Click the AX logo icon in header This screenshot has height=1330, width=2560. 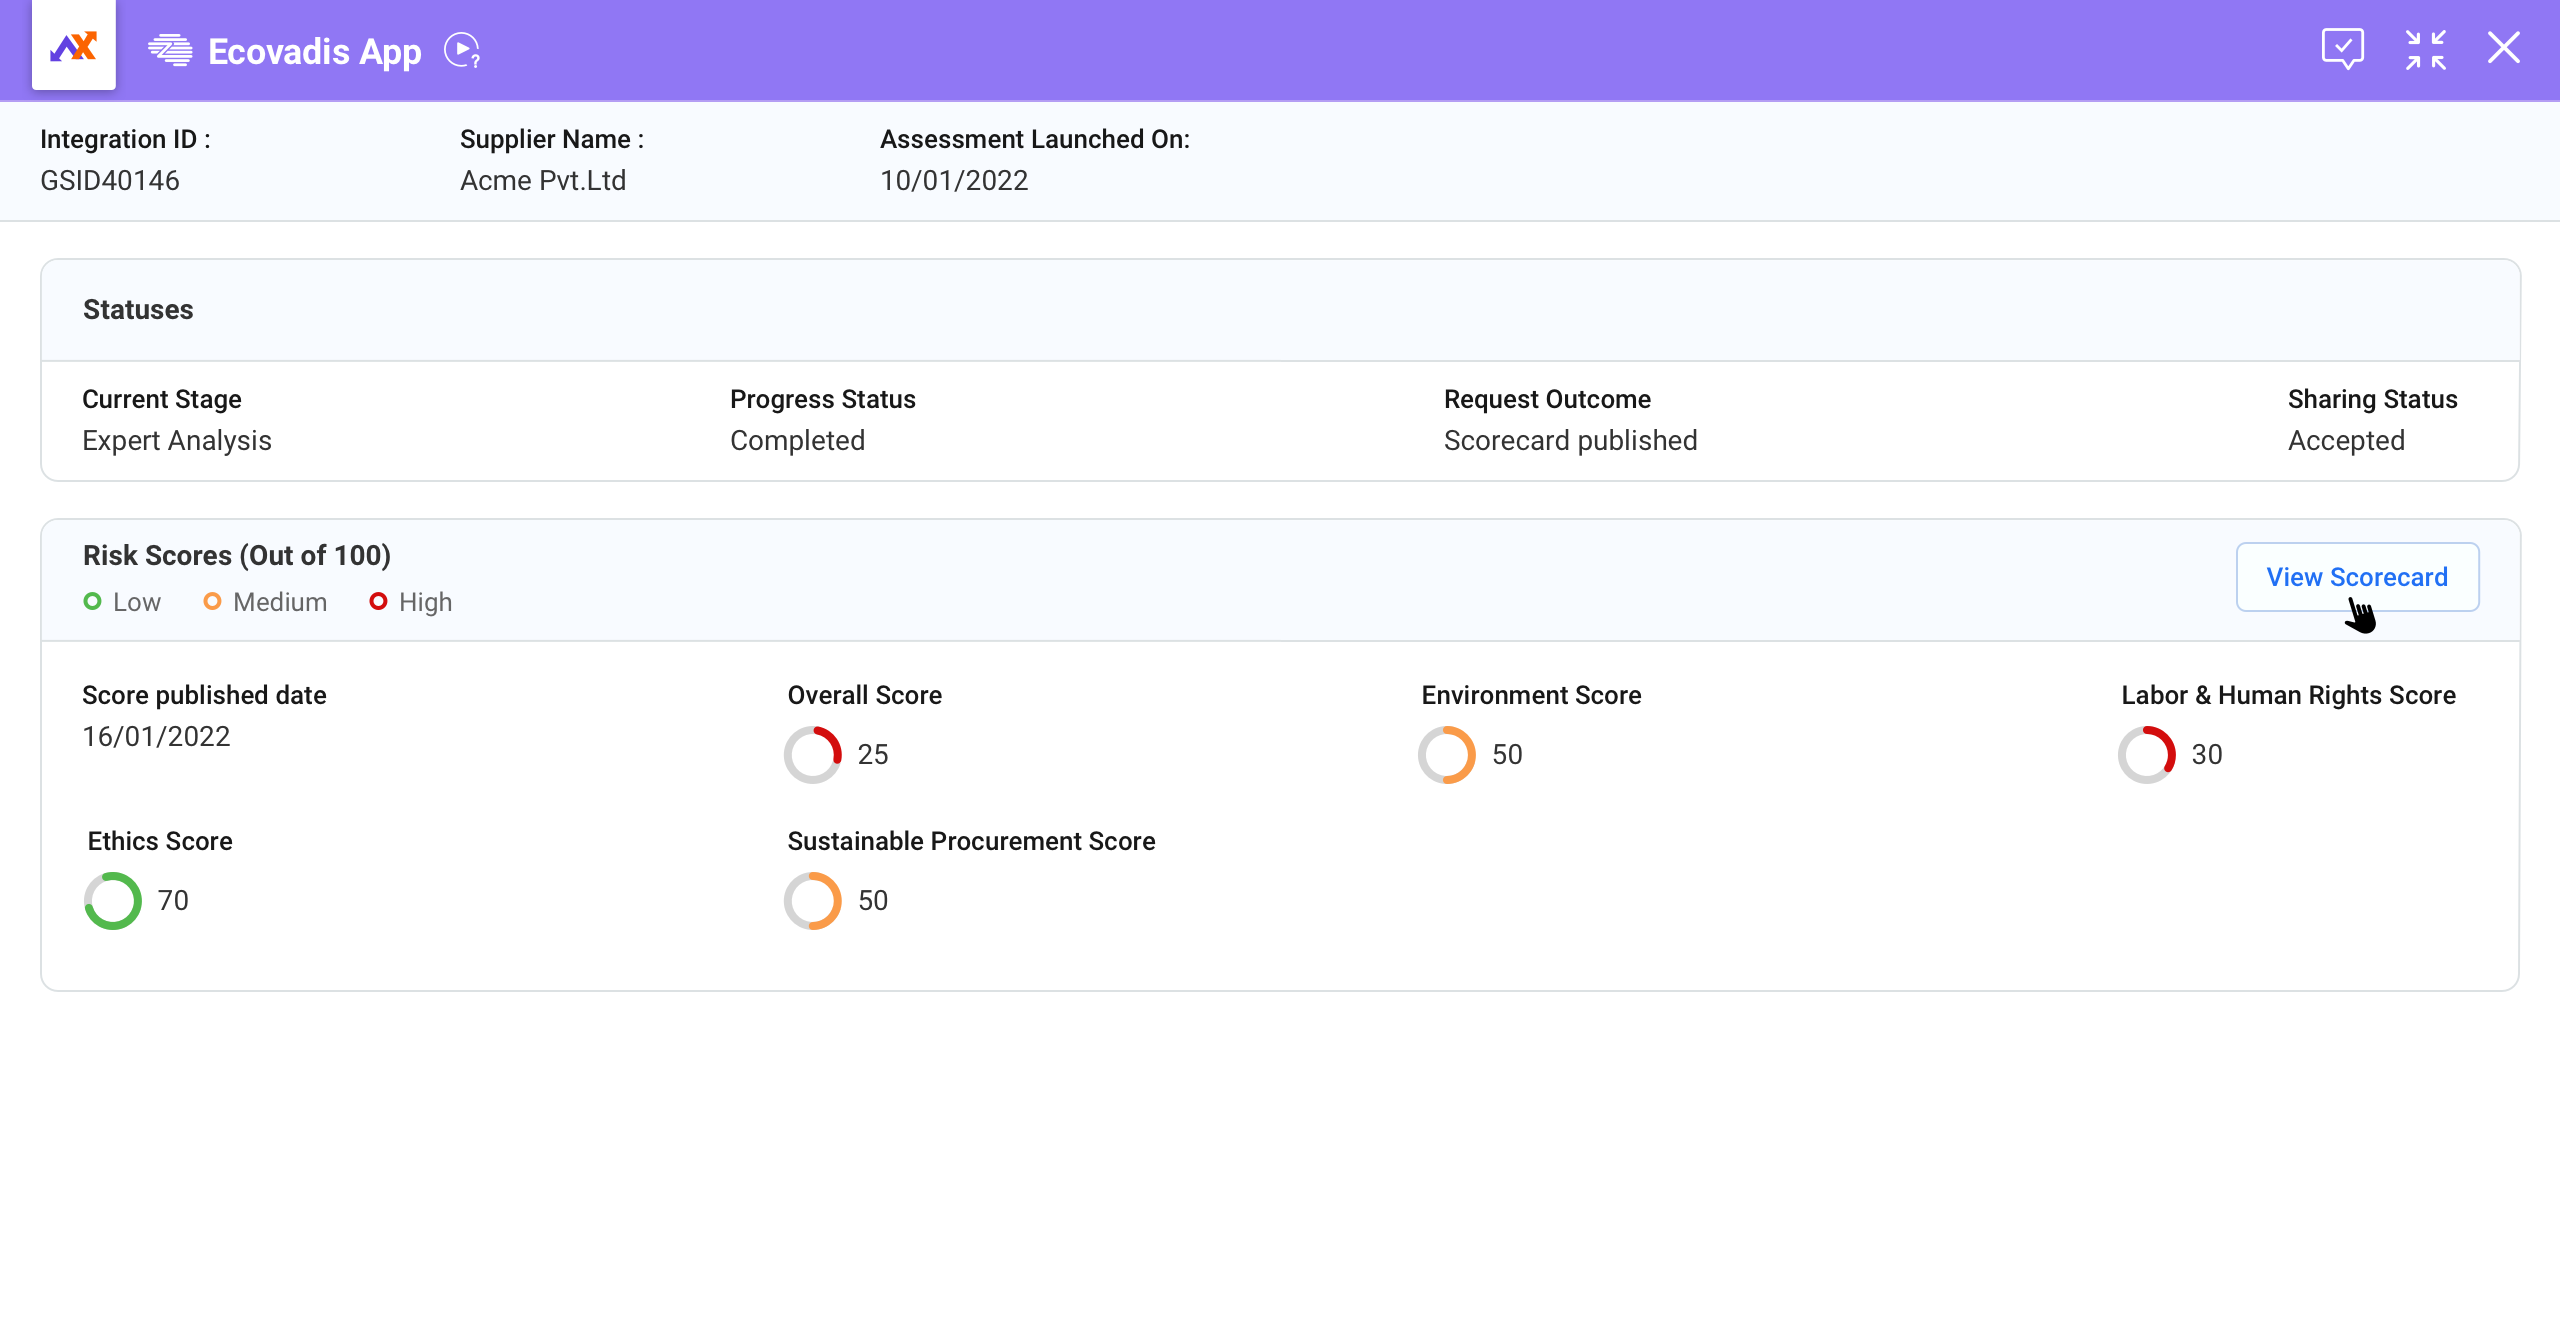pos(74,46)
